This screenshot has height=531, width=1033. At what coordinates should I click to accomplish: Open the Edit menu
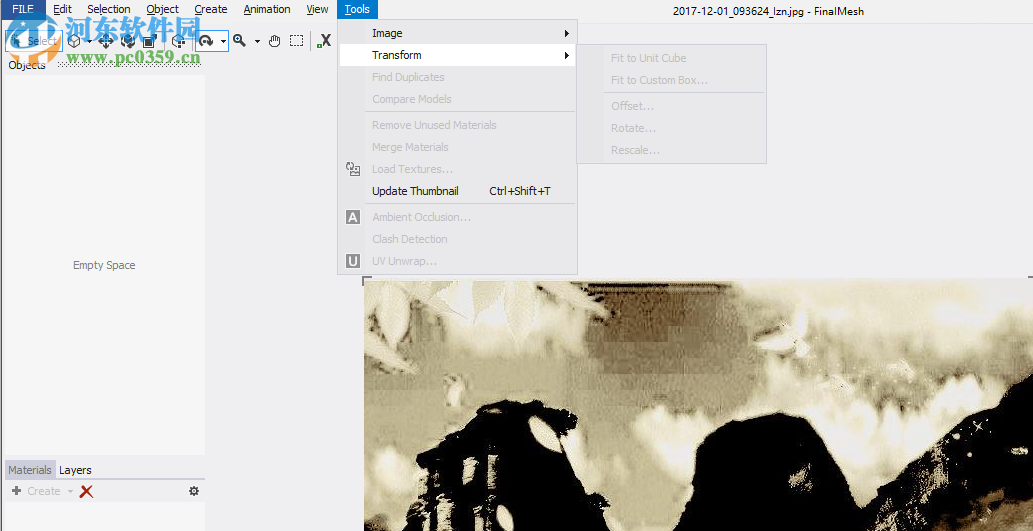point(63,9)
